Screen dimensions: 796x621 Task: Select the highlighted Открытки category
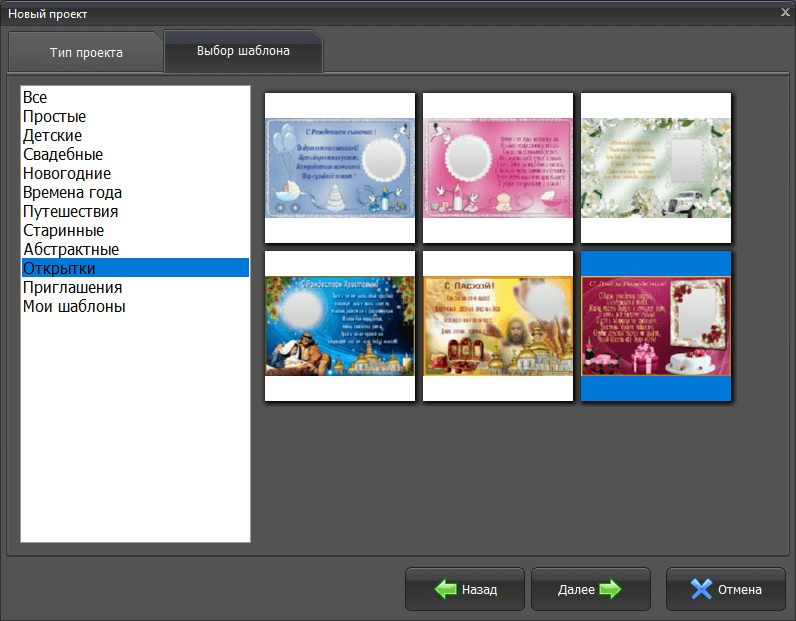coord(135,268)
